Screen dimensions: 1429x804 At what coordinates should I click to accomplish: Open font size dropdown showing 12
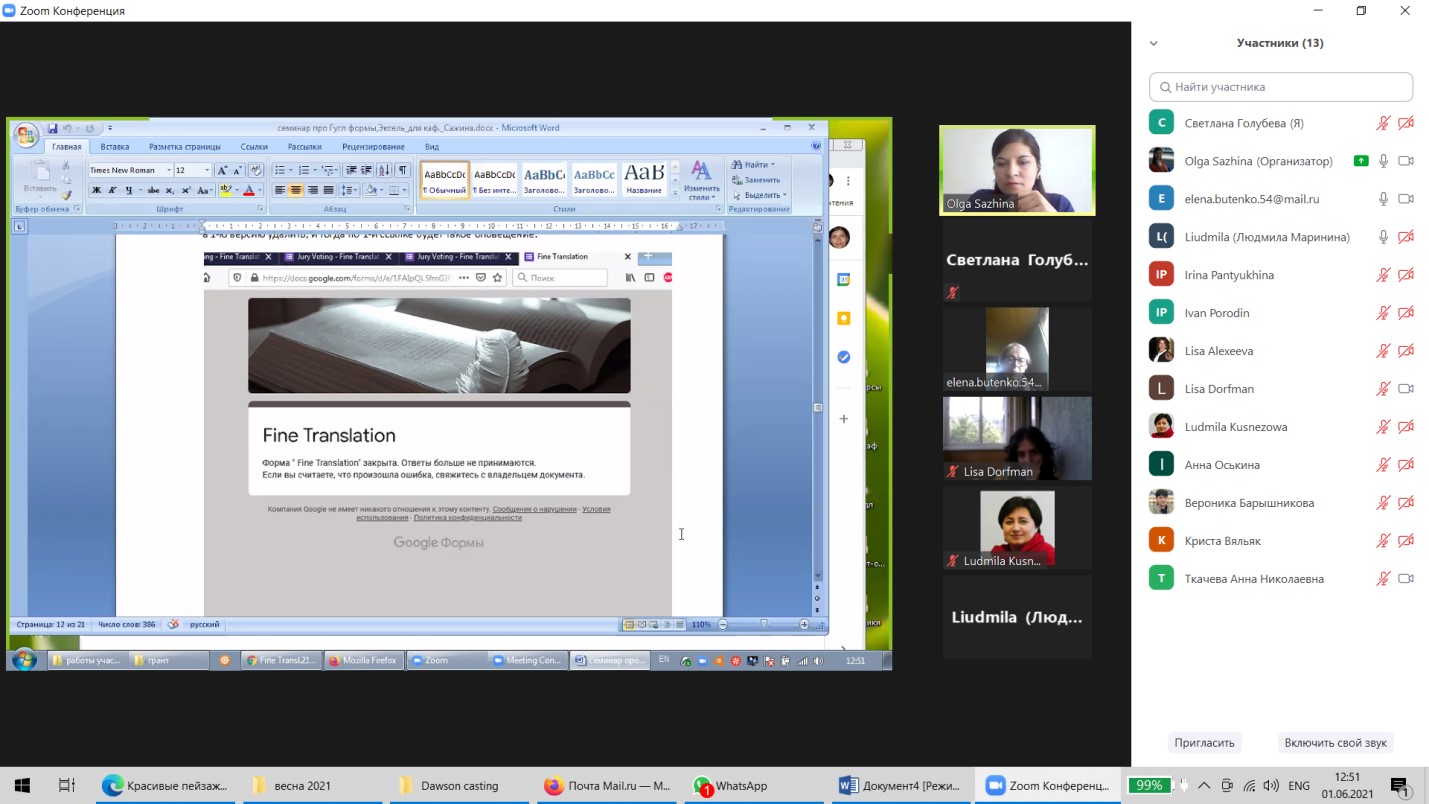coord(207,170)
